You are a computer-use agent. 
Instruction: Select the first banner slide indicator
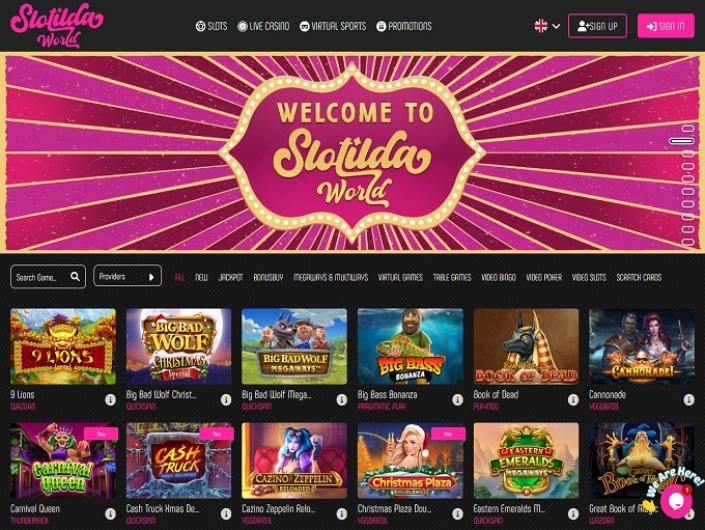[688, 129]
